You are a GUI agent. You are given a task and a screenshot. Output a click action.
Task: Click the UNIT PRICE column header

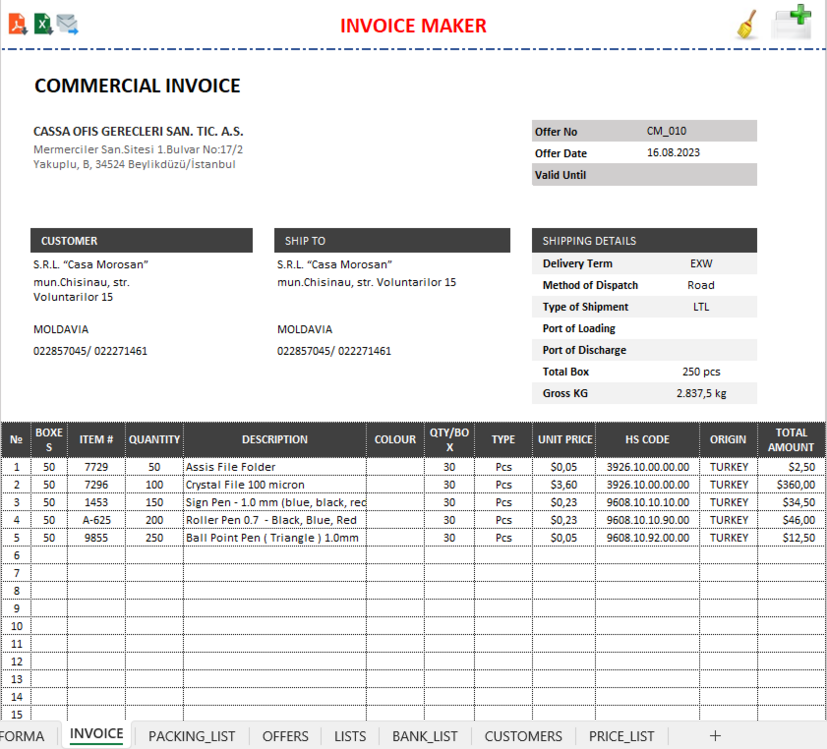coord(564,439)
